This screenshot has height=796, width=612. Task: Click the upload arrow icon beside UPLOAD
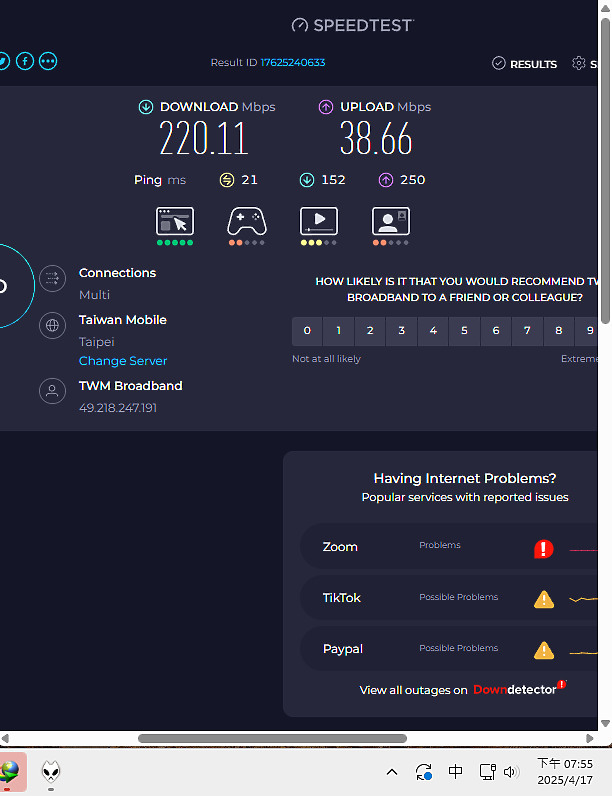pos(326,107)
